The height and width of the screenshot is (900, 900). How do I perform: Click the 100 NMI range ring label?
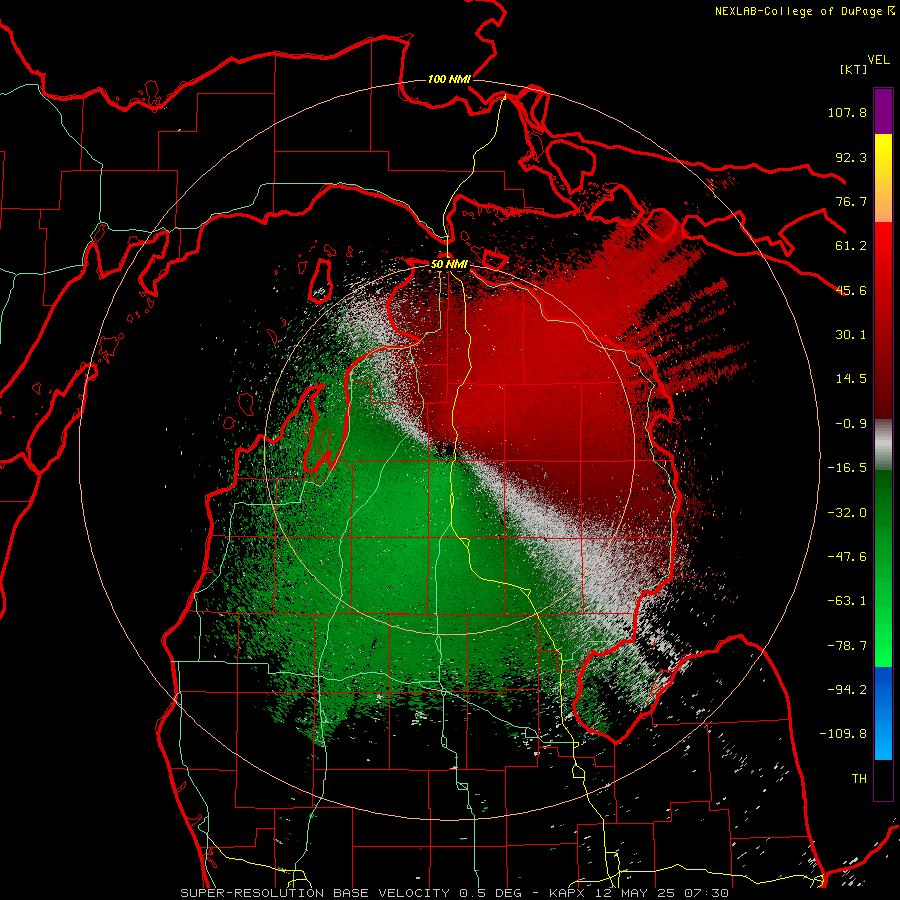click(x=449, y=79)
